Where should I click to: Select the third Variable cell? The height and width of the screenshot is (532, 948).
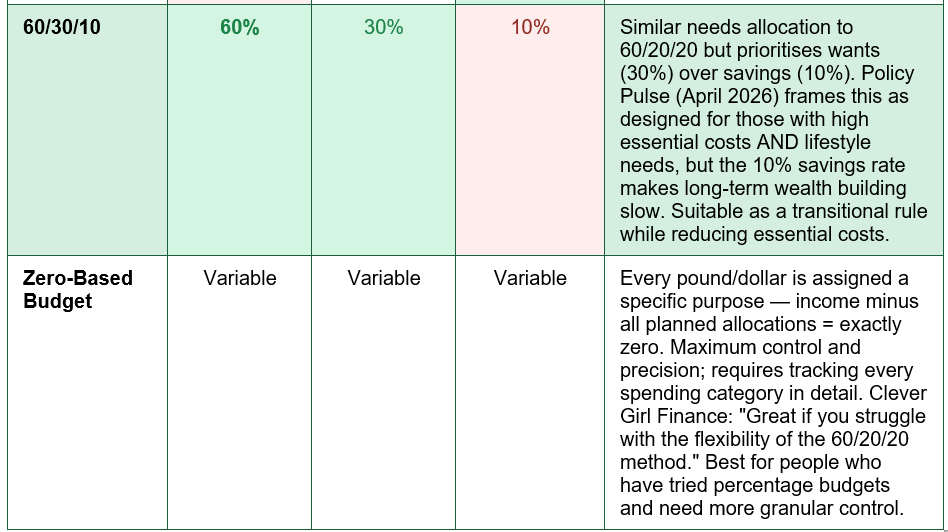530,278
